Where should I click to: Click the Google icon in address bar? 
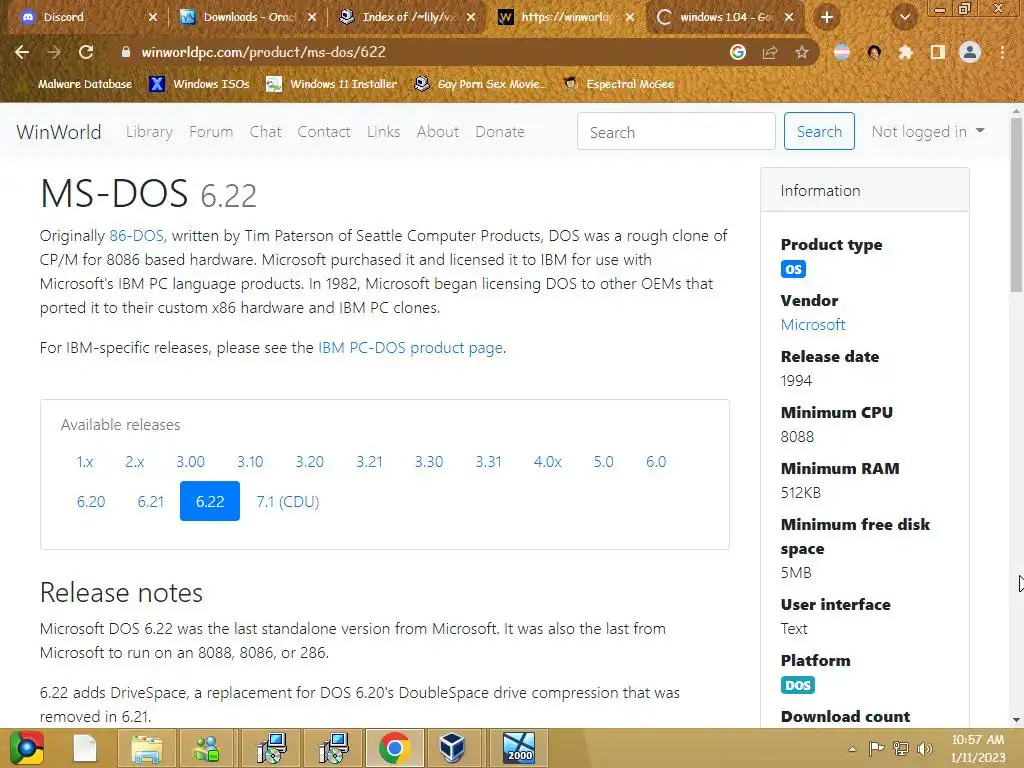coord(738,52)
